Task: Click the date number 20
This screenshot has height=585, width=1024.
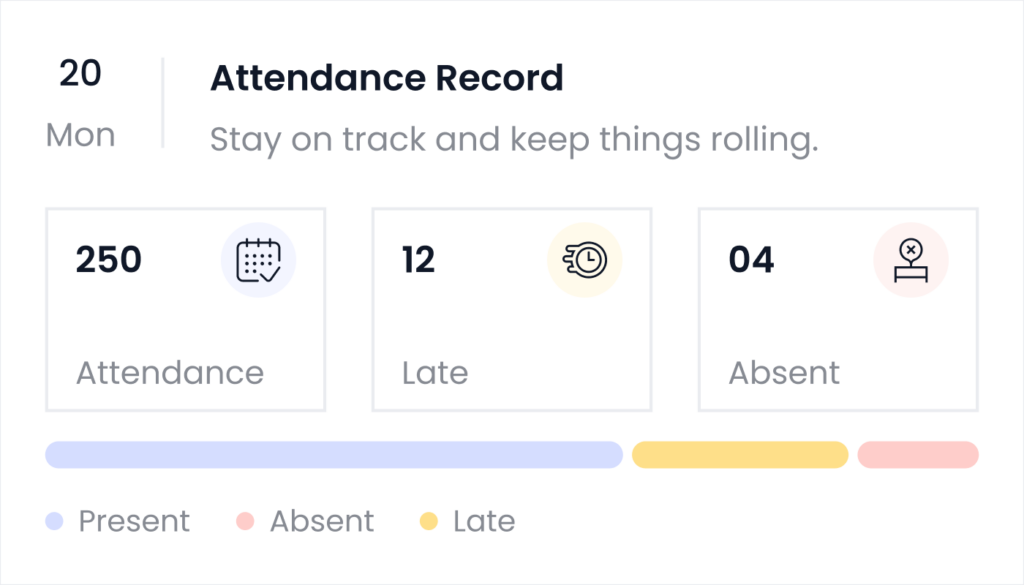Action: pyautogui.click(x=80, y=74)
